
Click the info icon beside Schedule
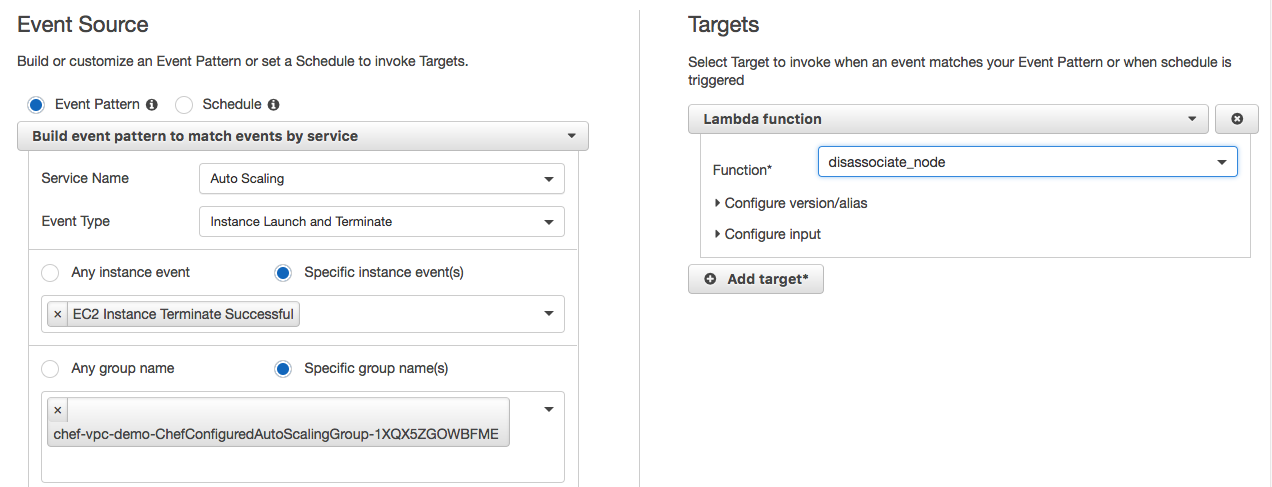[x=274, y=104]
